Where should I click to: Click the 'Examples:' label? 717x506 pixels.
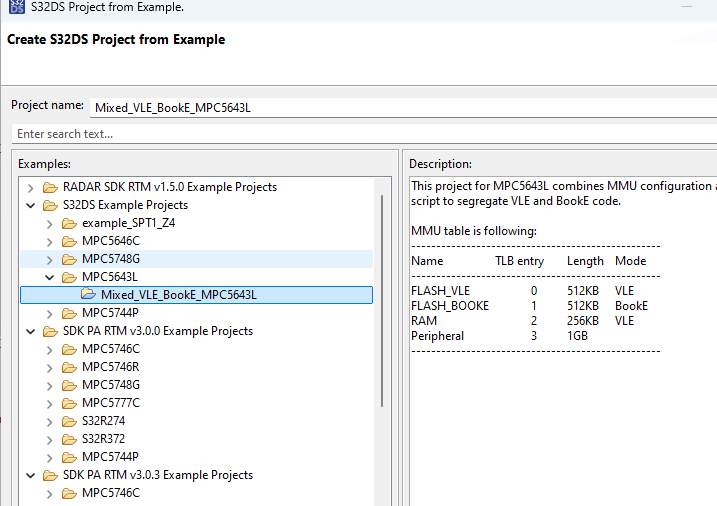tap(44, 164)
